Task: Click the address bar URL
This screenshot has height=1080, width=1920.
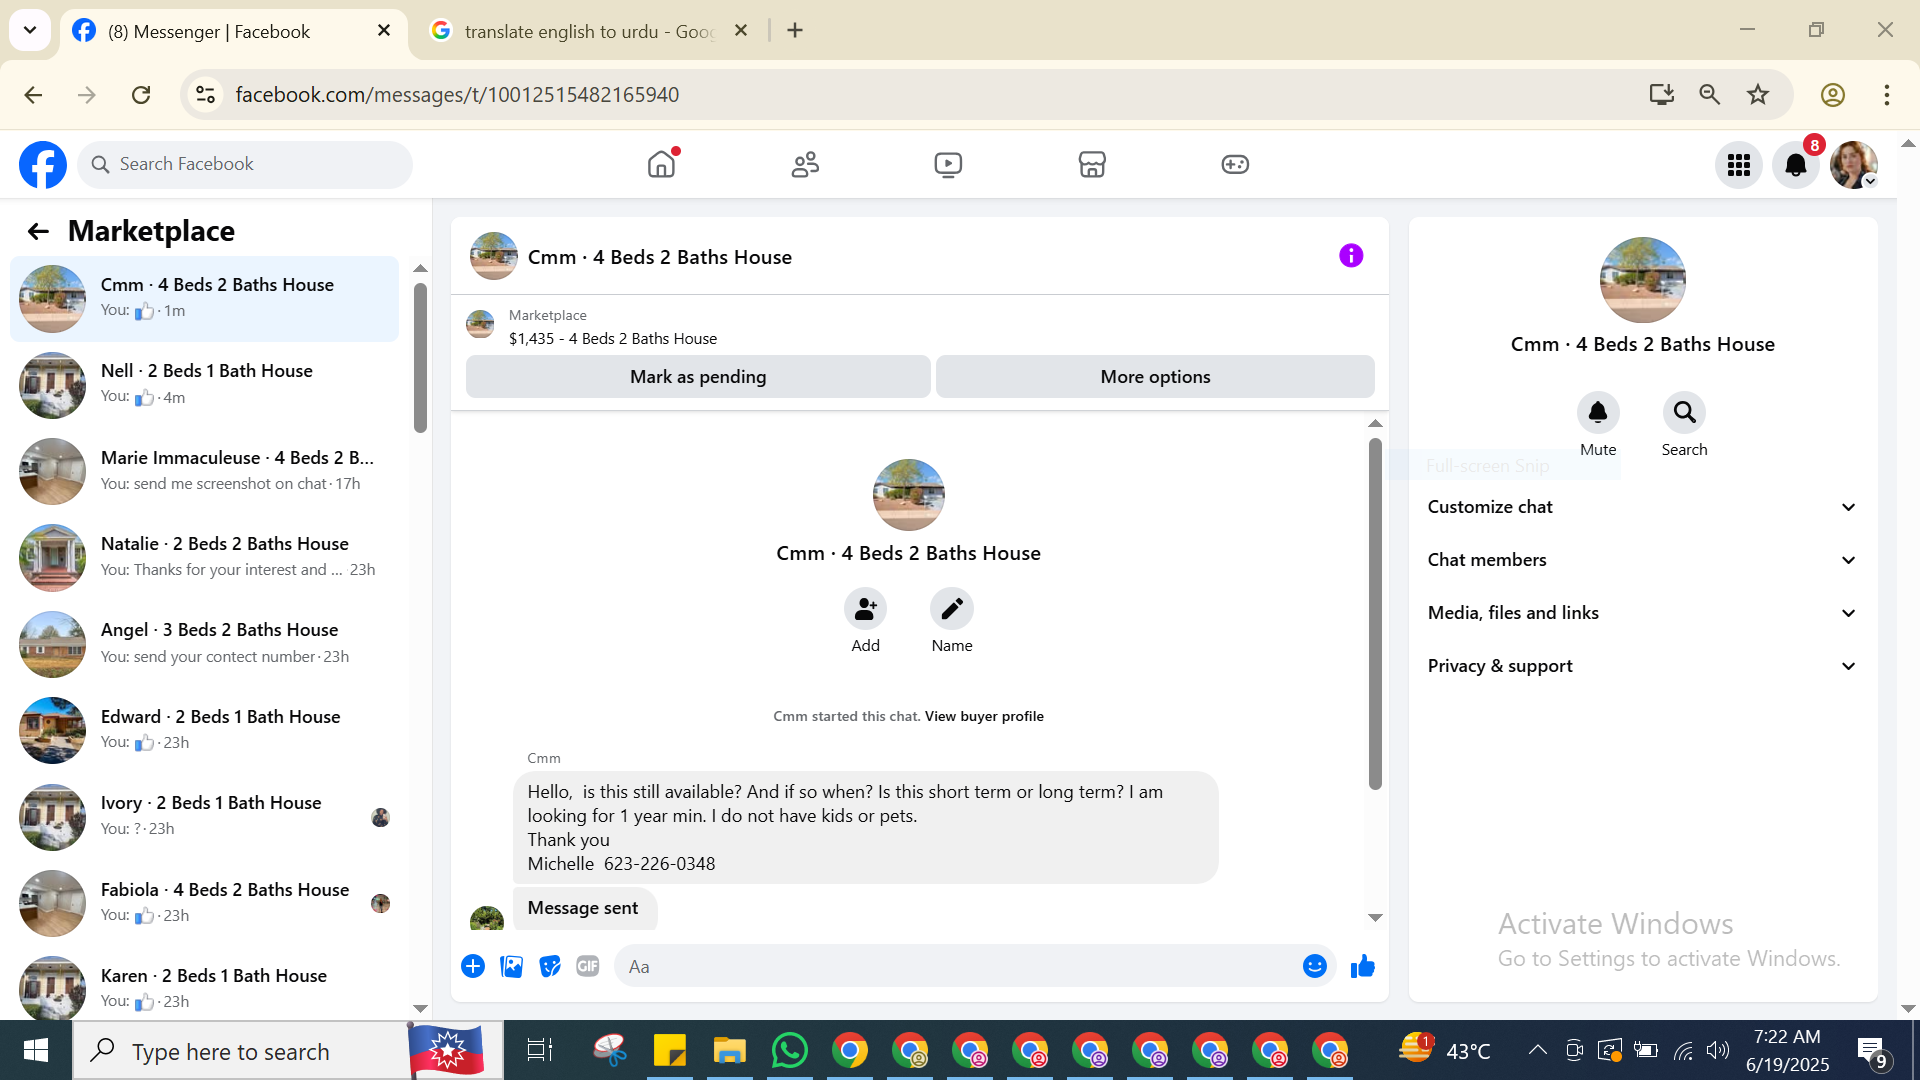Action: [x=457, y=95]
